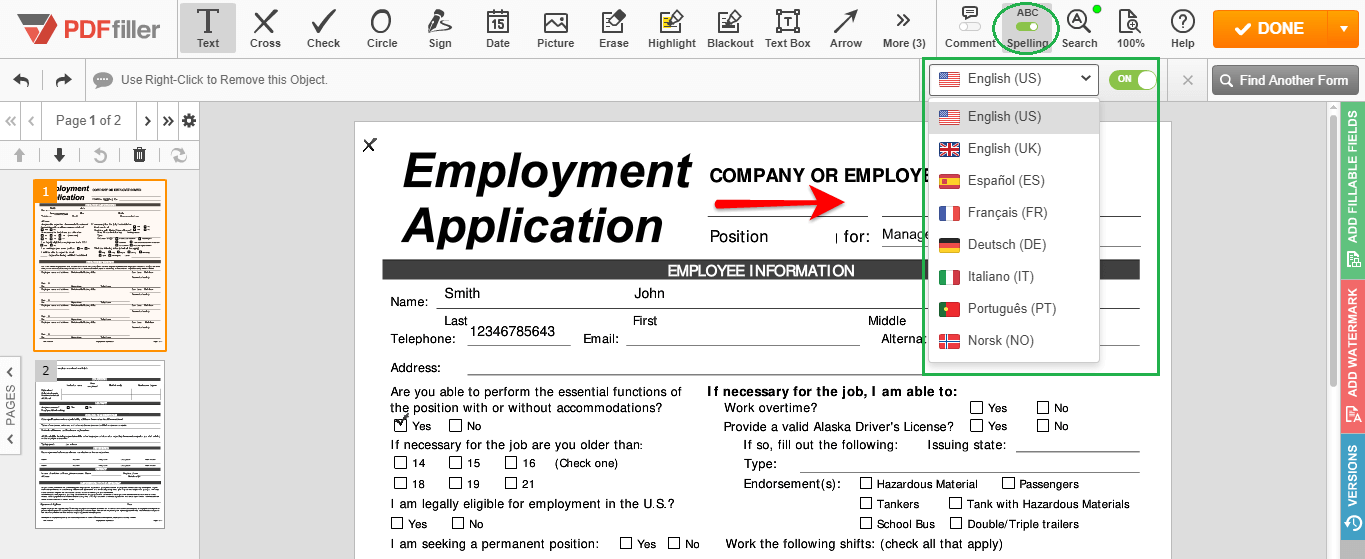1365x559 pixels.
Task: Check the Passengers endorsement box
Action: click(x=1008, y=483)
